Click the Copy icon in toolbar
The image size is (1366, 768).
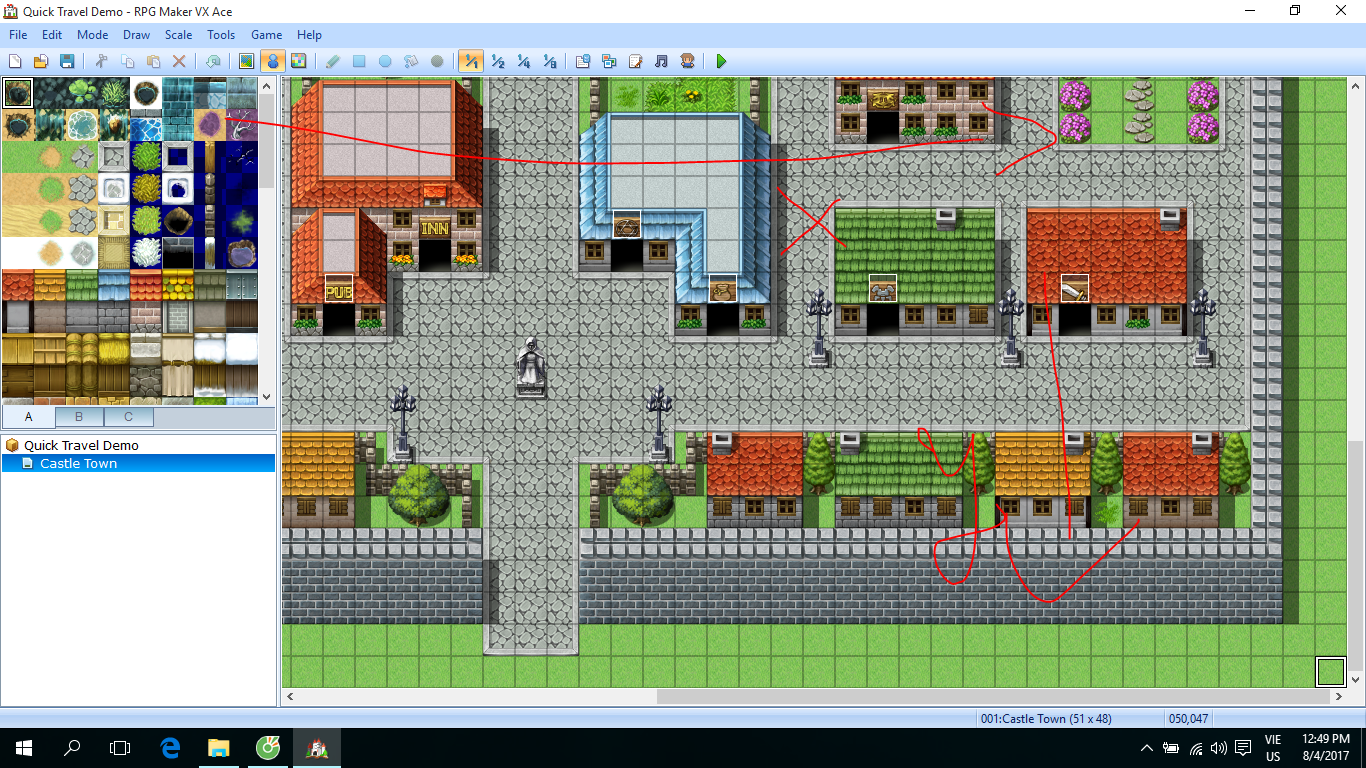(x=127, y=61)
